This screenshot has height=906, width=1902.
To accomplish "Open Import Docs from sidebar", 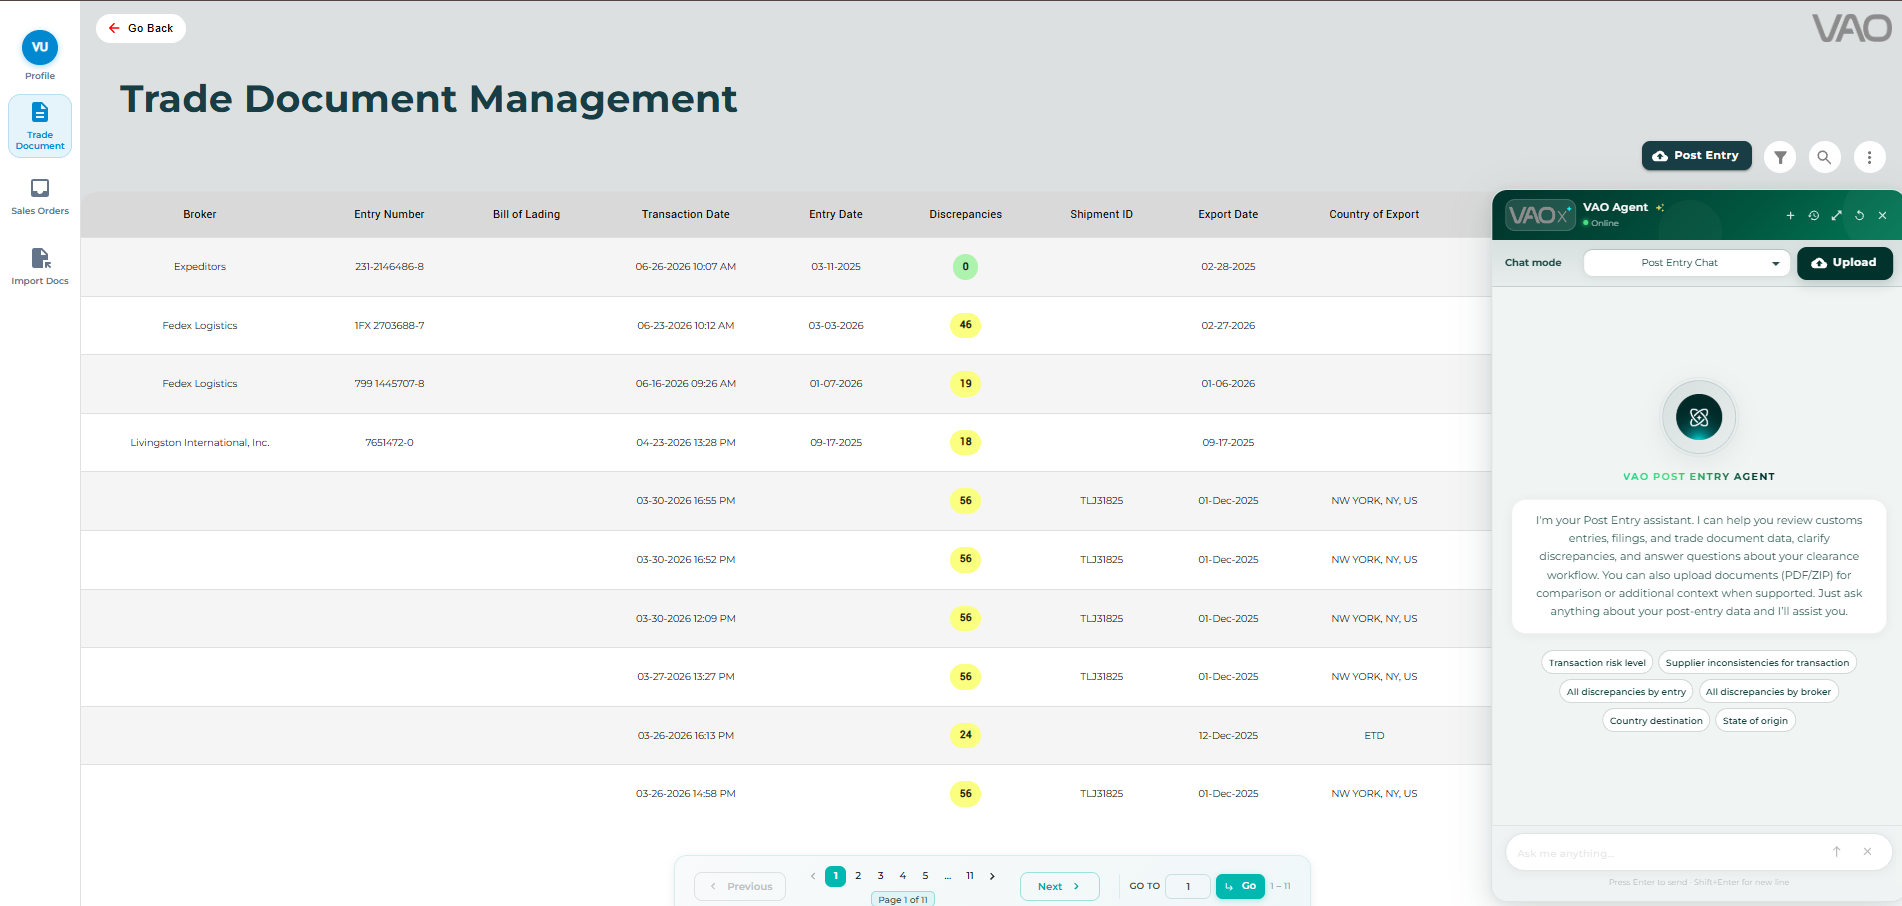I will pyautogui.click(x=40, y=266).
